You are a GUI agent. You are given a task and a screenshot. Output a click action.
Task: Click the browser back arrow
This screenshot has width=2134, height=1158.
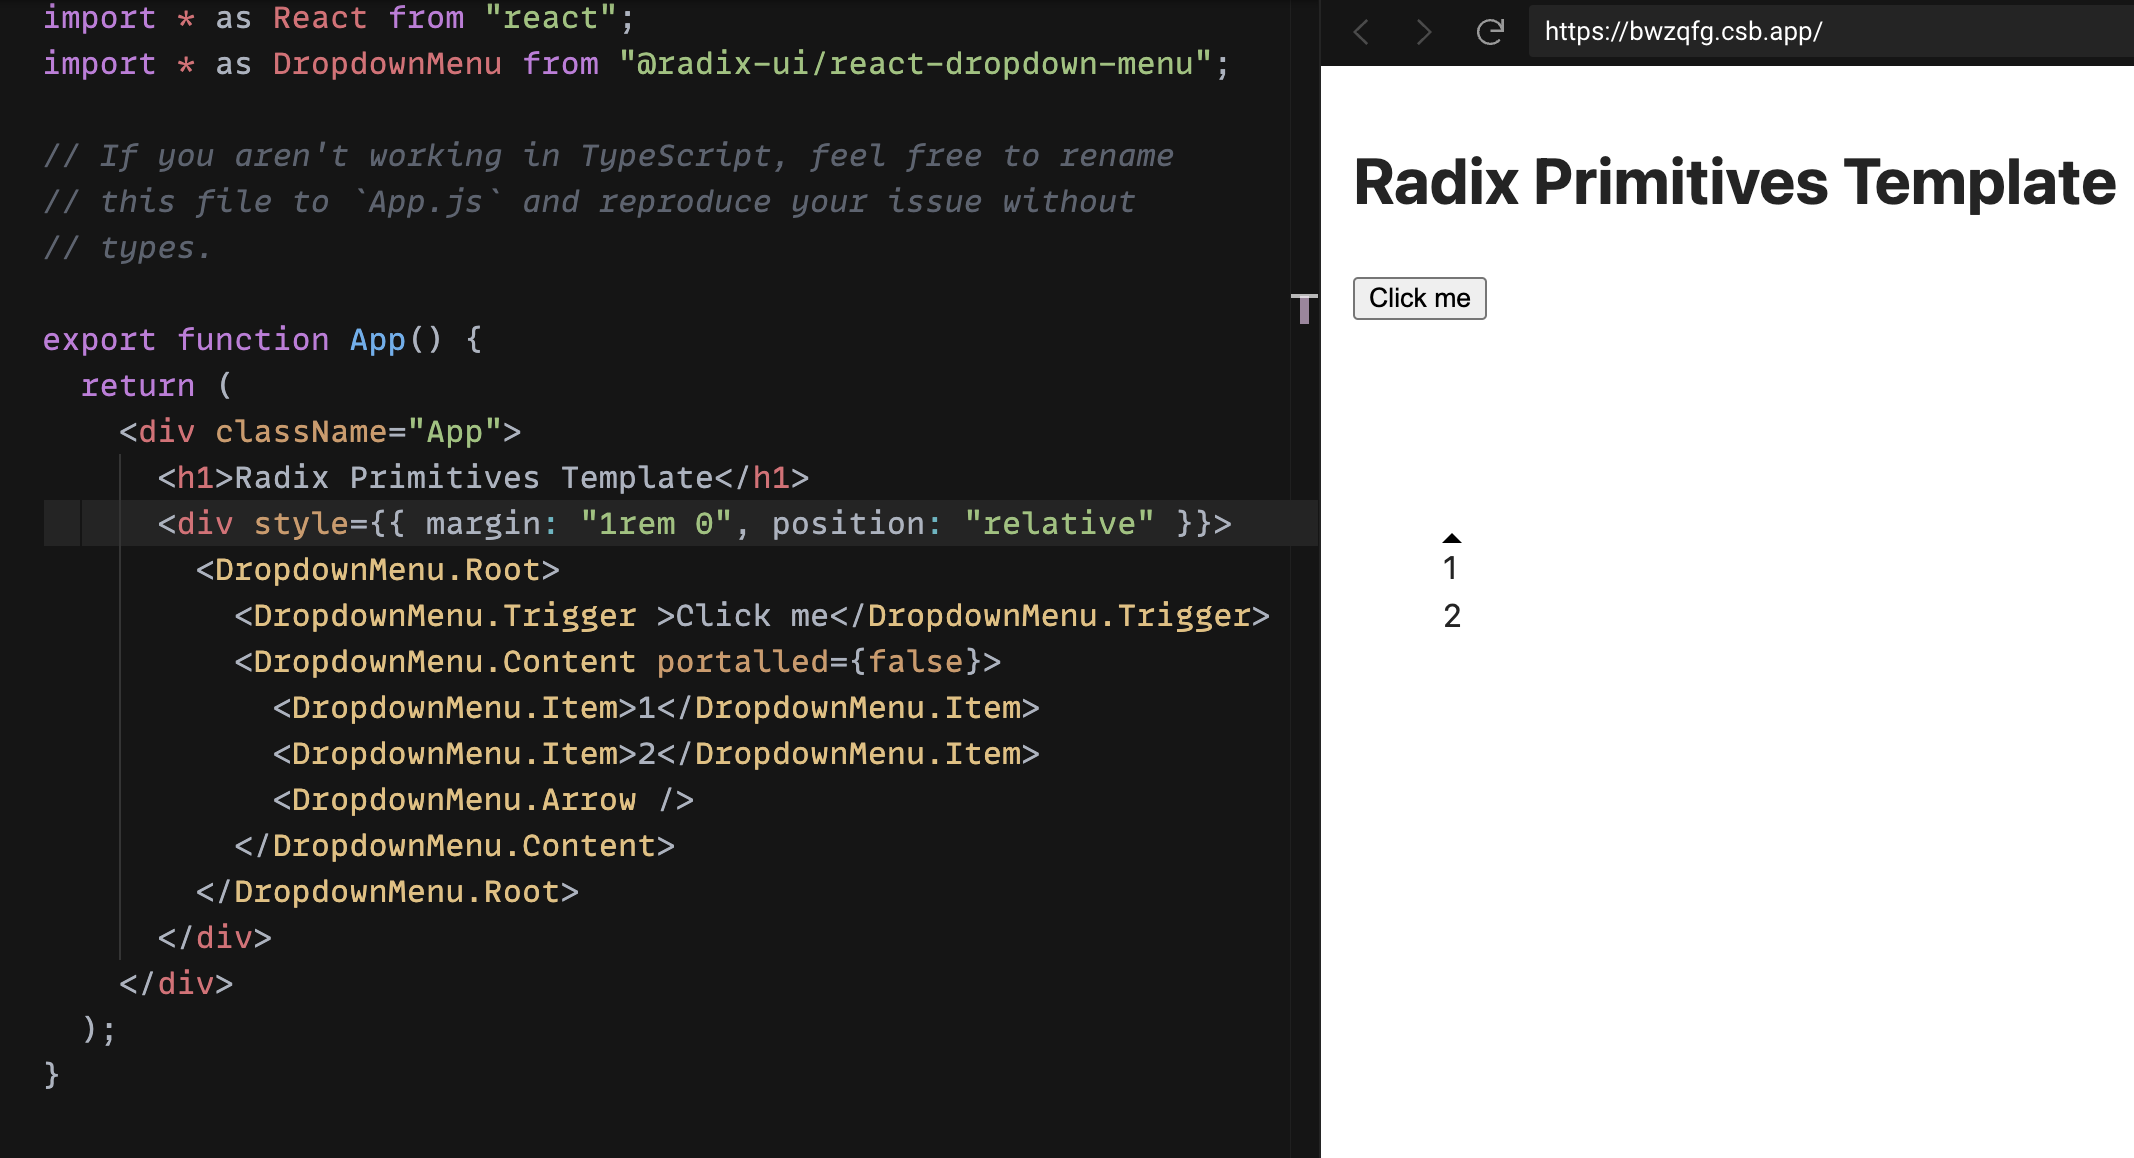(x=1361, y=32)
